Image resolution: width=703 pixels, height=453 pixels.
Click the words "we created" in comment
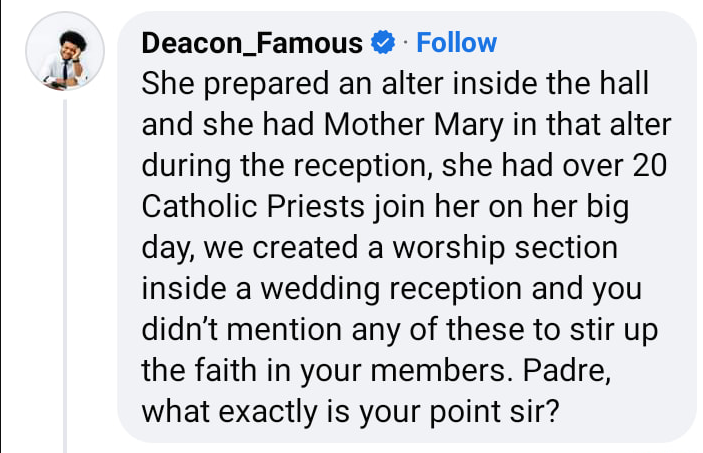279,247
